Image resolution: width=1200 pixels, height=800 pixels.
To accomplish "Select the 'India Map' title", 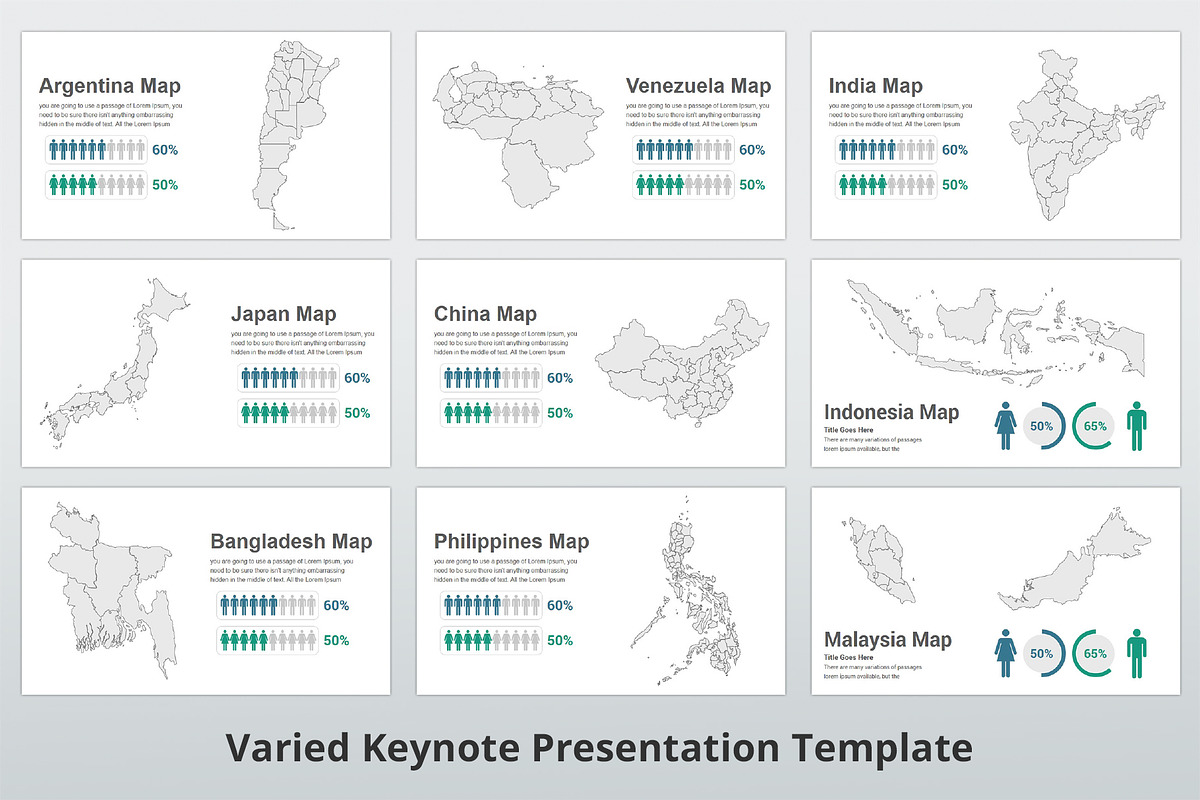I will 876,86.
